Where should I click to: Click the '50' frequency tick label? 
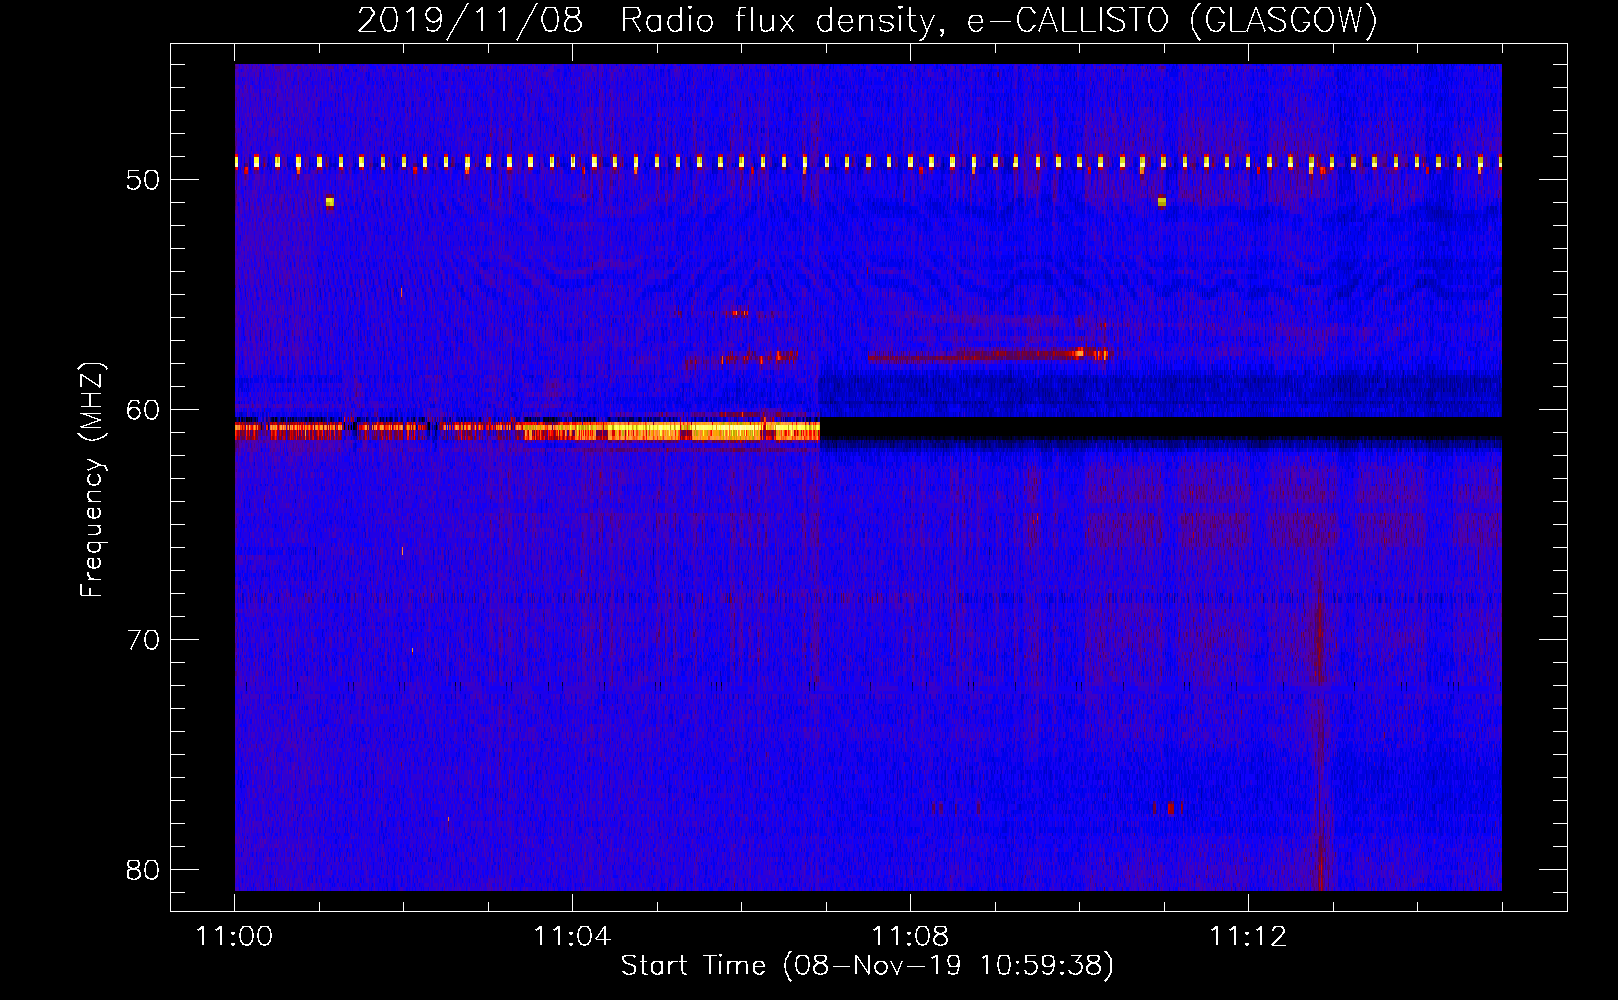(143, 180)
